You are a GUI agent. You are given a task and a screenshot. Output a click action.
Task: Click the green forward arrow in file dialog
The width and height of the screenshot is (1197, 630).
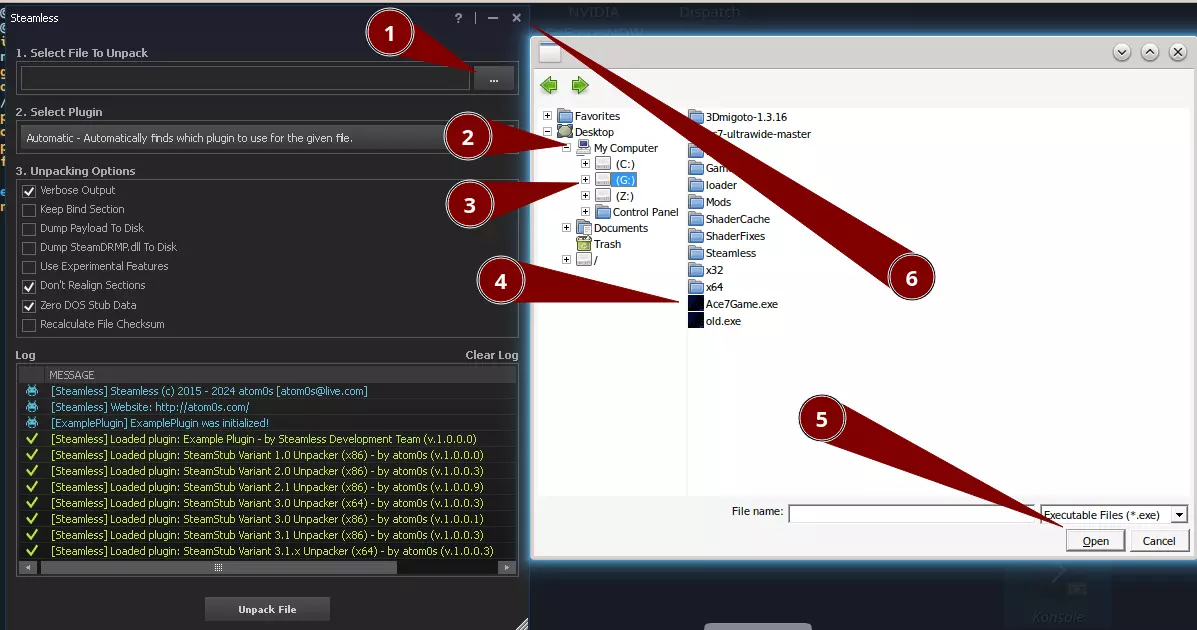pyautogui.click(x=580, y=86)
